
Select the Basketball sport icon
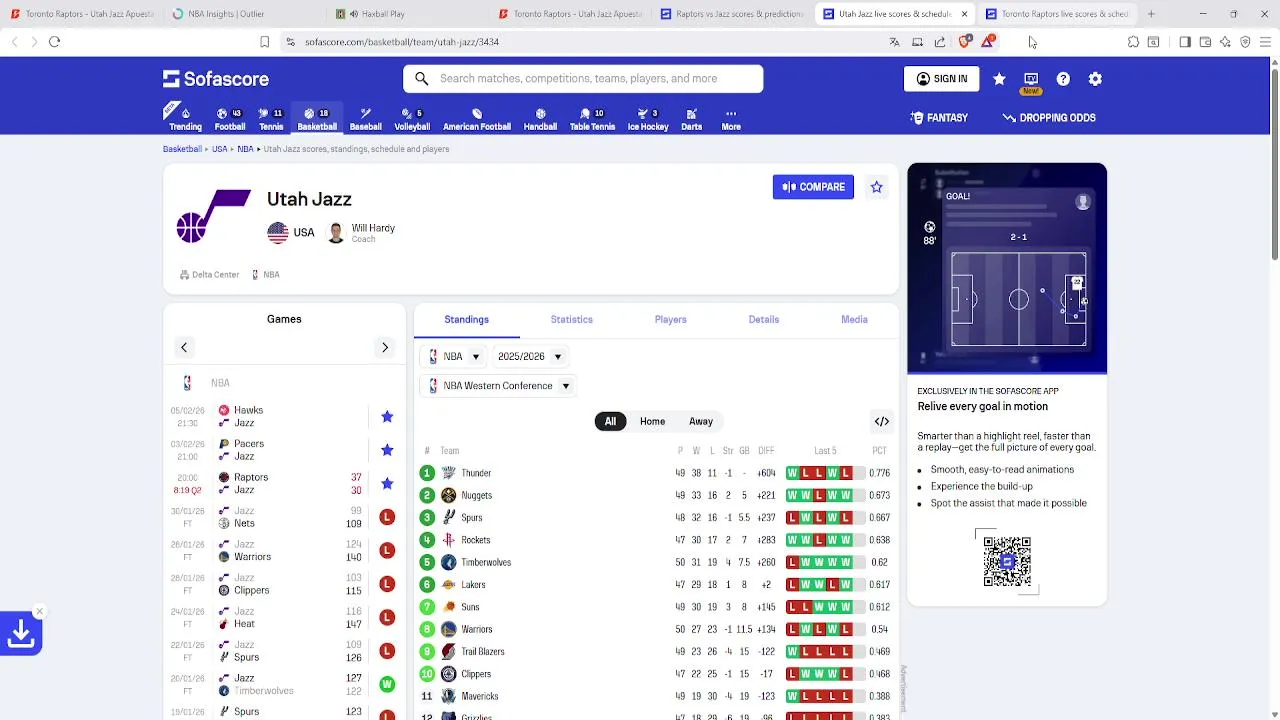click(317, 118)
